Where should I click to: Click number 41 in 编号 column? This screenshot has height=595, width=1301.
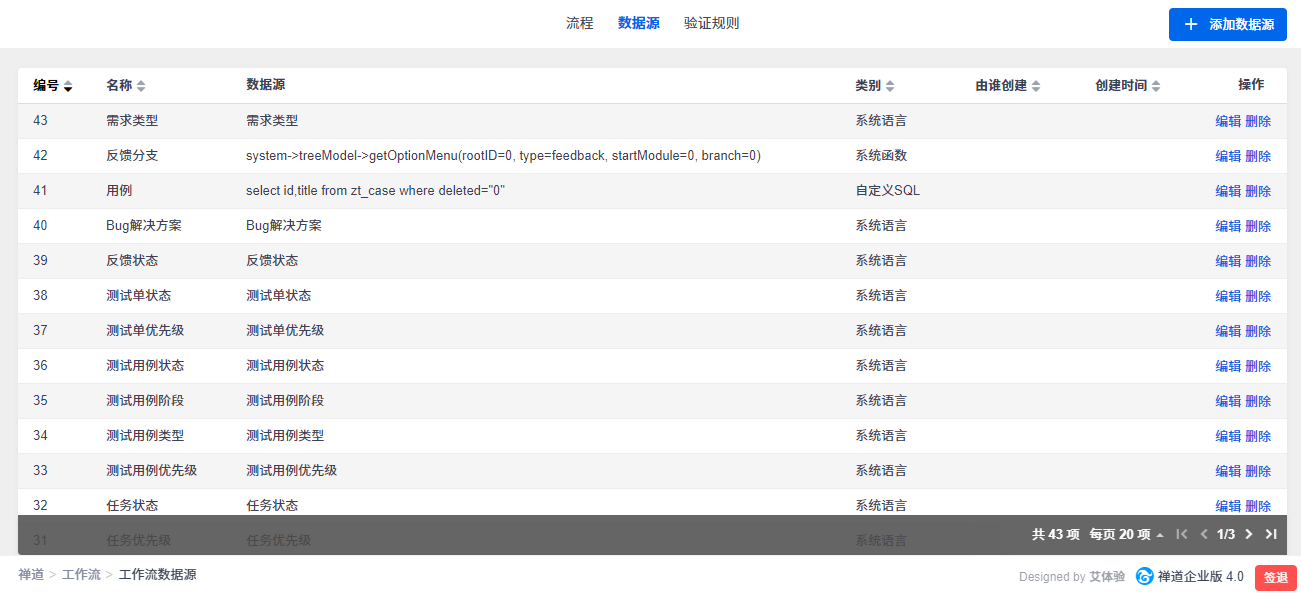click(x=40, y=191)
